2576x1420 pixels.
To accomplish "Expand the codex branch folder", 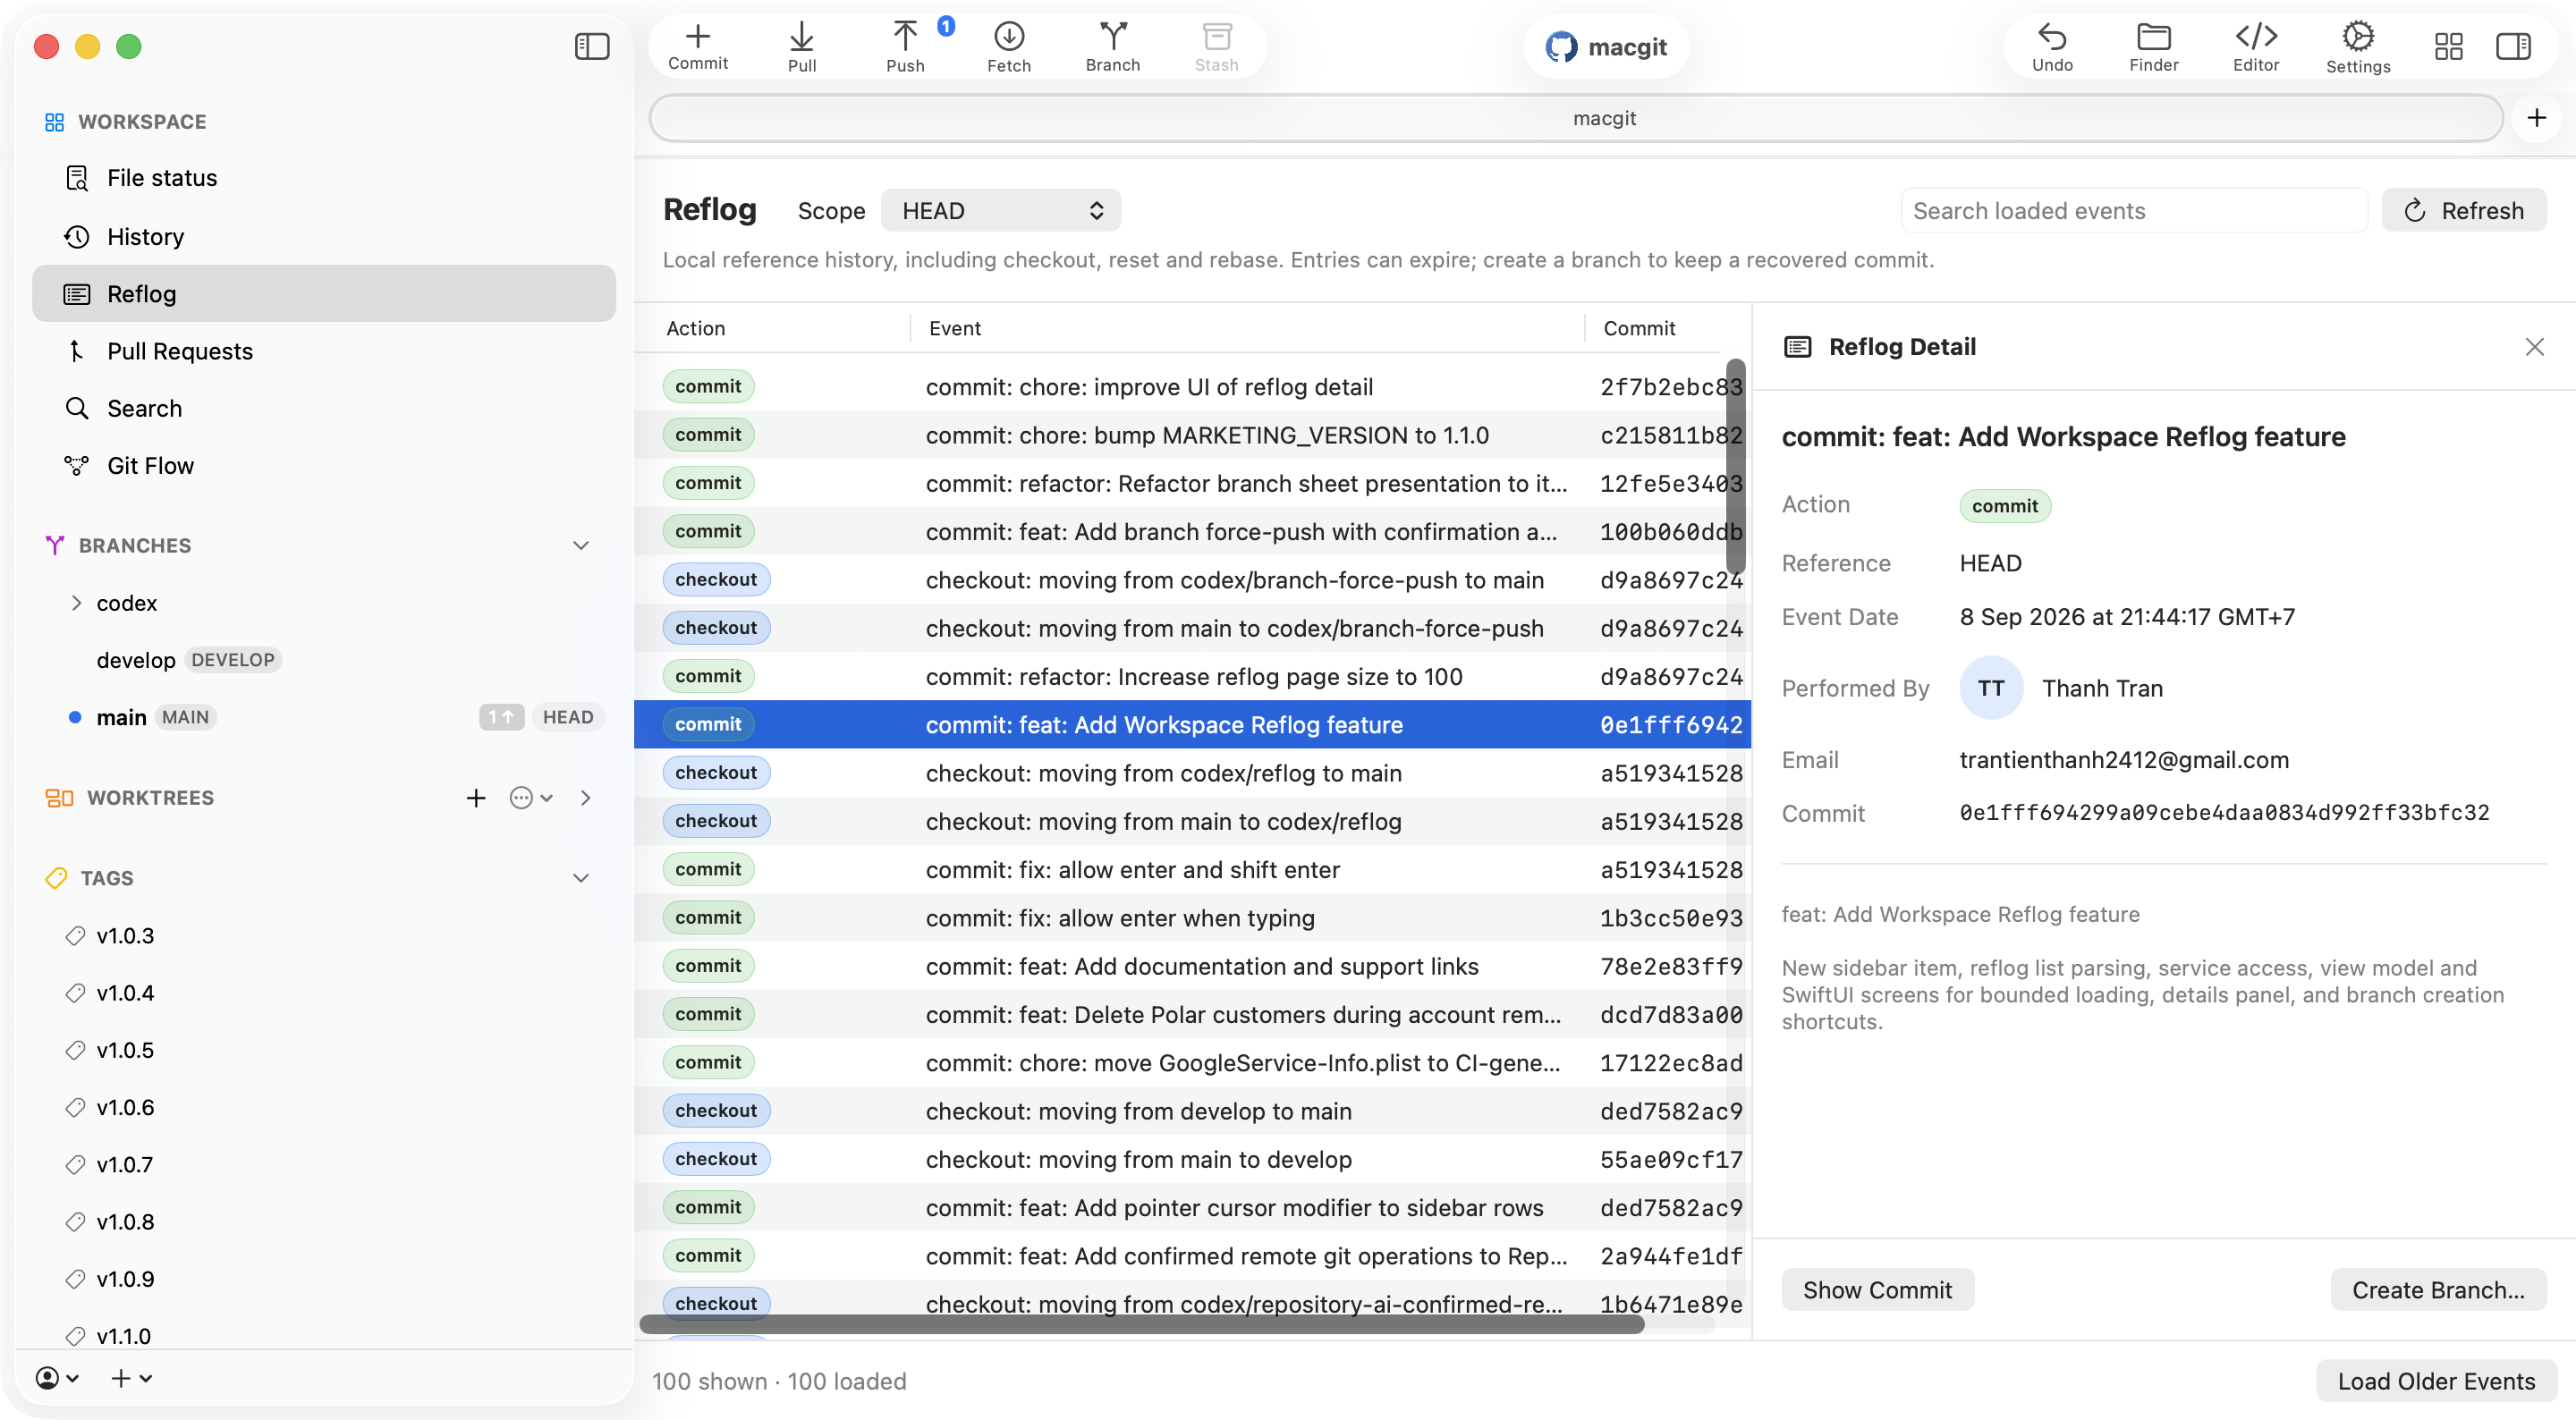I will tap(76, 602).
